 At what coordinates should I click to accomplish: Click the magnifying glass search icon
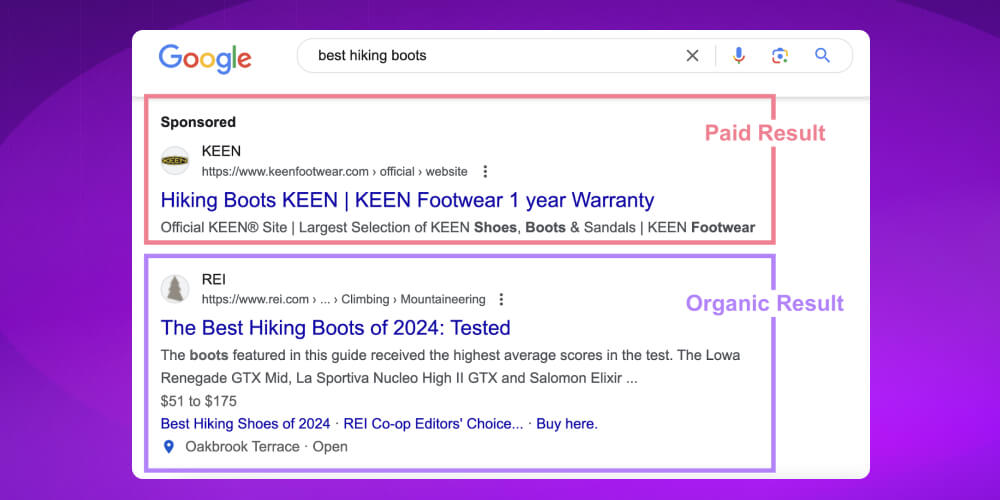click(822, 55)
